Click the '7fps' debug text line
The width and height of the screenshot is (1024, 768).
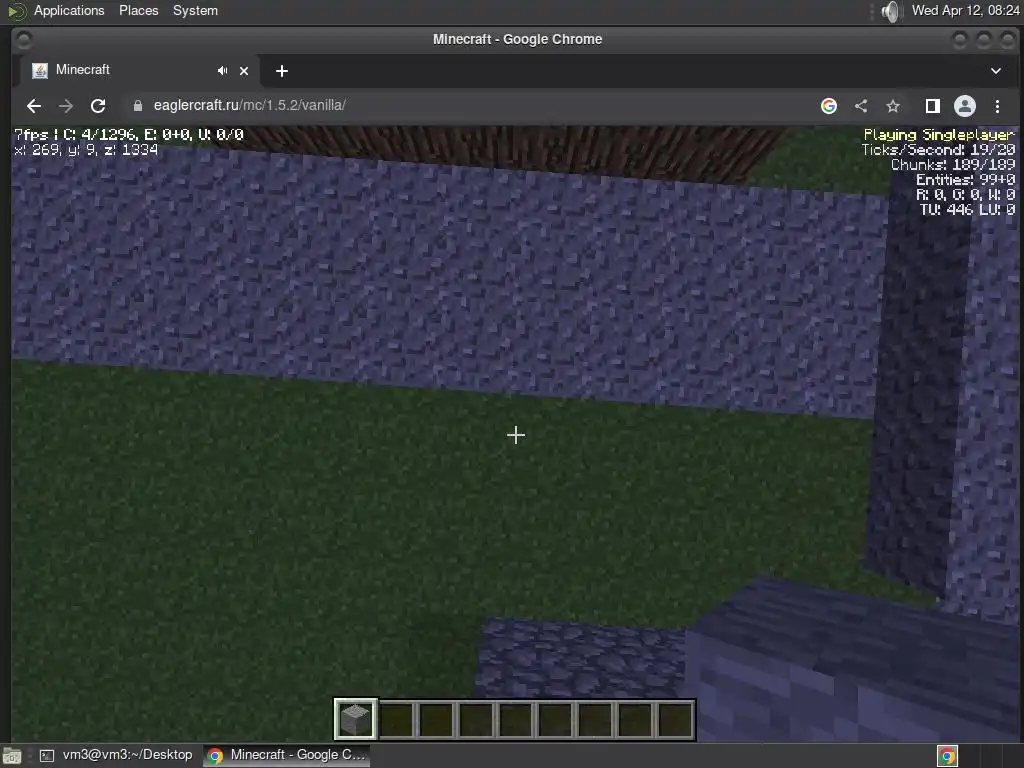129,135
